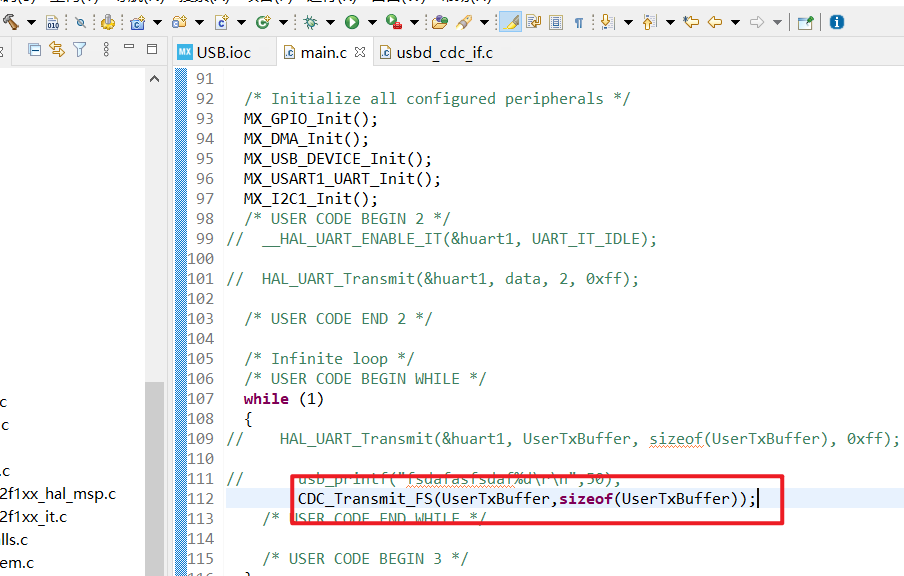Toggle word wrap in the editor
The width and height of the screenshot is (904, 576).
pyautogui.click(x=534, y=22)
